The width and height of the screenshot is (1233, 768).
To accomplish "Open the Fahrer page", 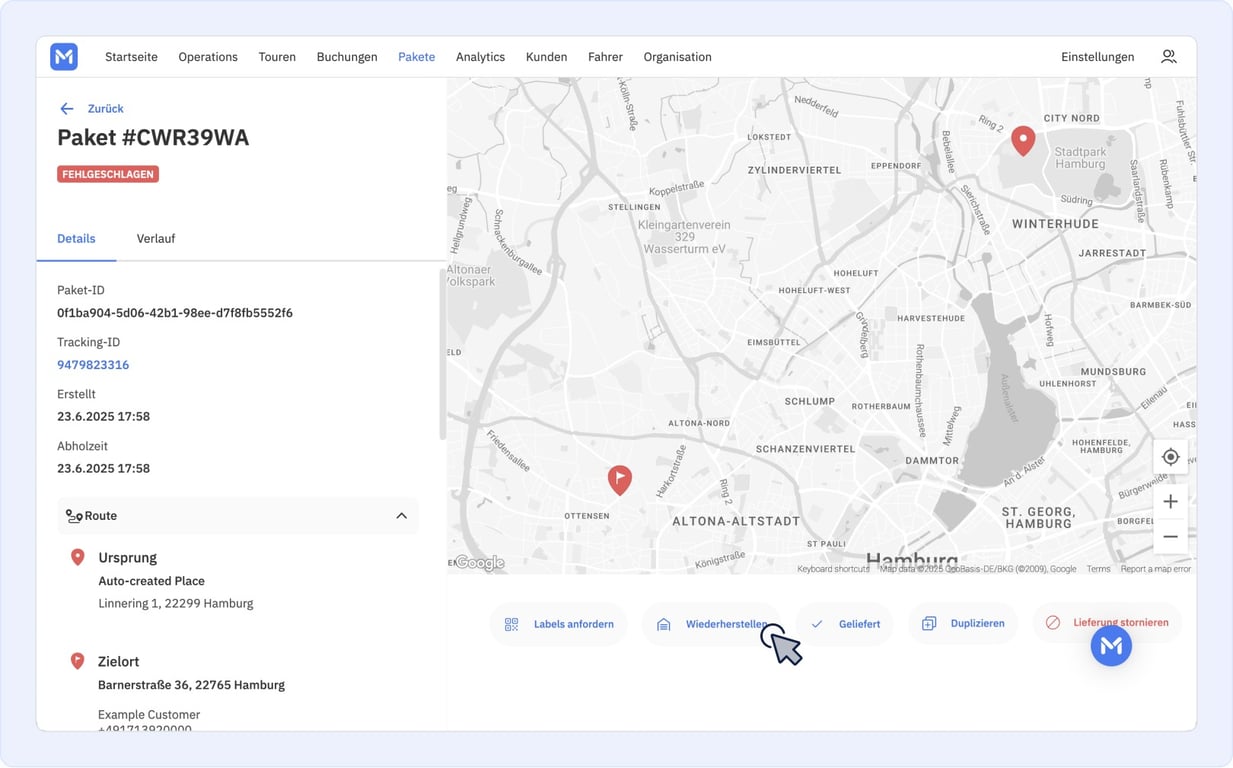I will (x=605, y=57).
